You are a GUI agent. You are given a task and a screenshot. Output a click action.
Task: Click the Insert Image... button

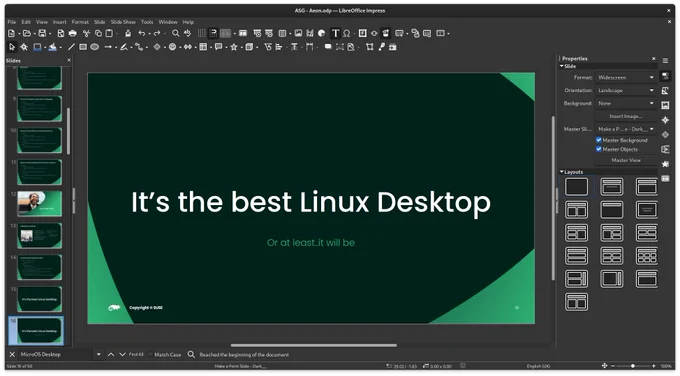(625, 116)
